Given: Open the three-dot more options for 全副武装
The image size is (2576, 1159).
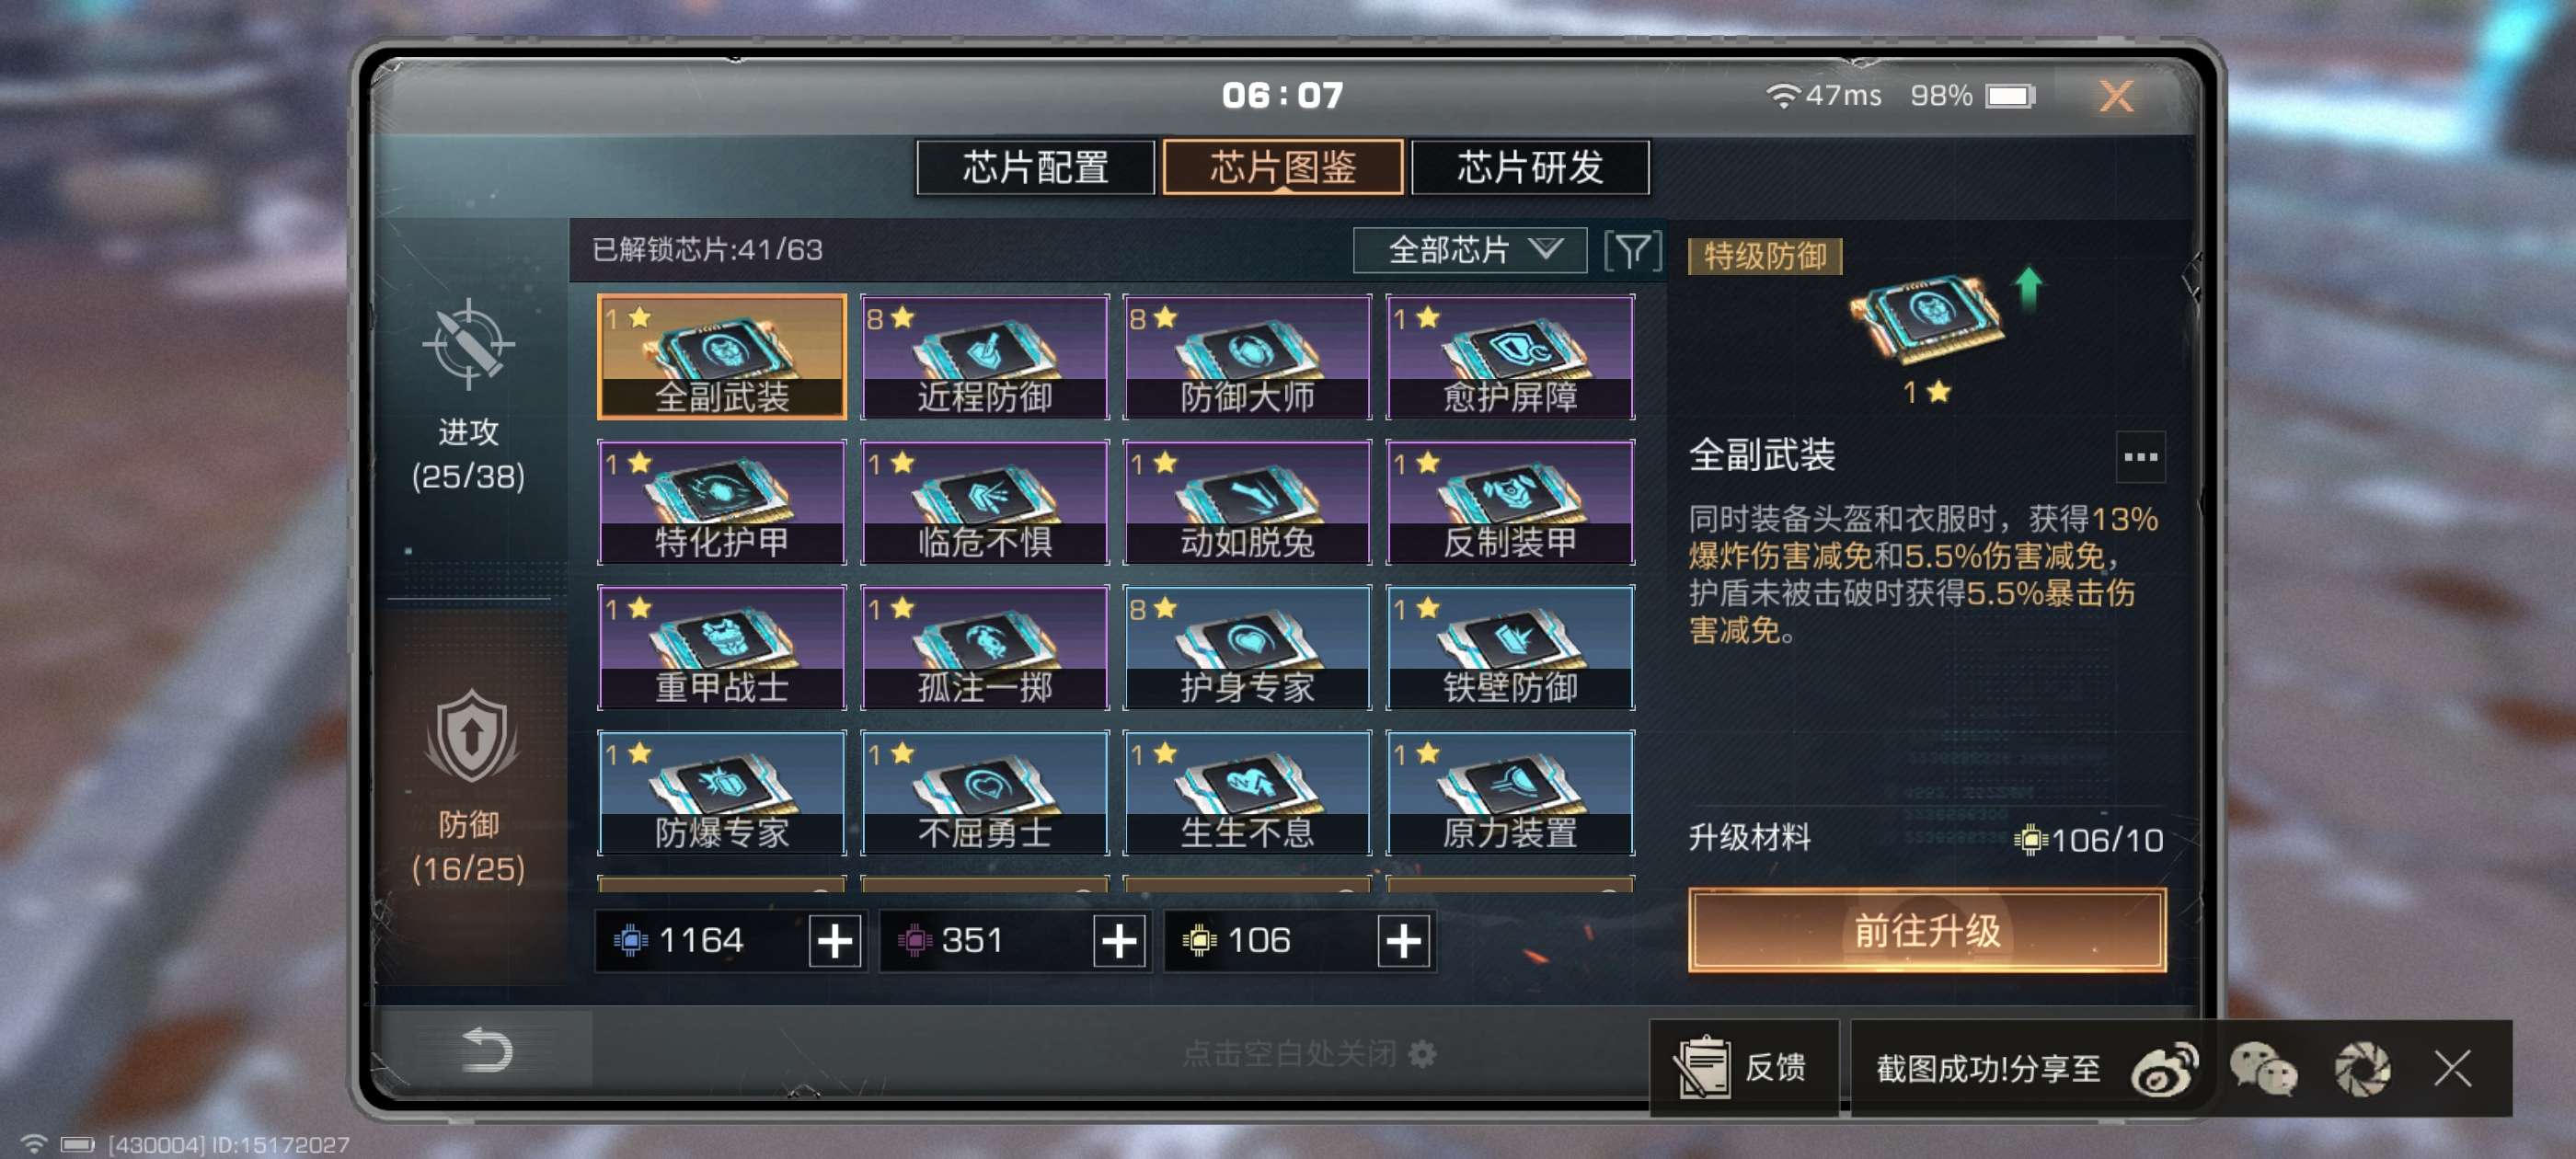Looking at the screenshot, I should click(x=2139, y=457).
